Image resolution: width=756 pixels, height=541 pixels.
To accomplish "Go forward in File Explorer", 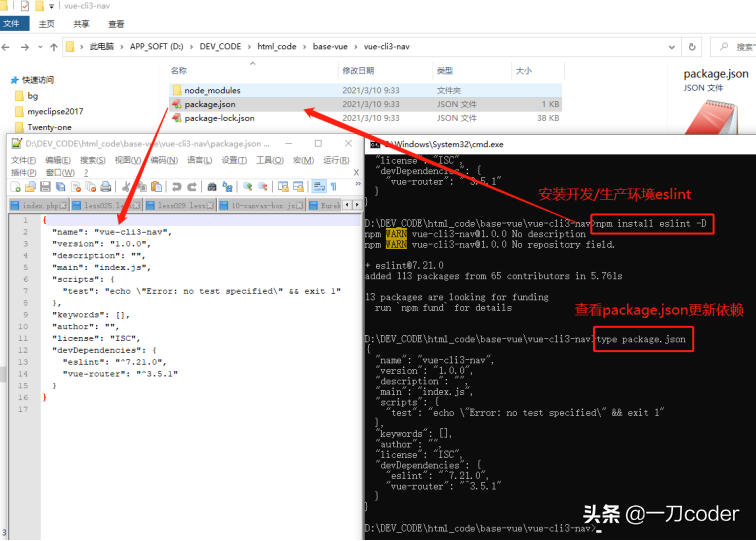I will [x=25, y=47].
